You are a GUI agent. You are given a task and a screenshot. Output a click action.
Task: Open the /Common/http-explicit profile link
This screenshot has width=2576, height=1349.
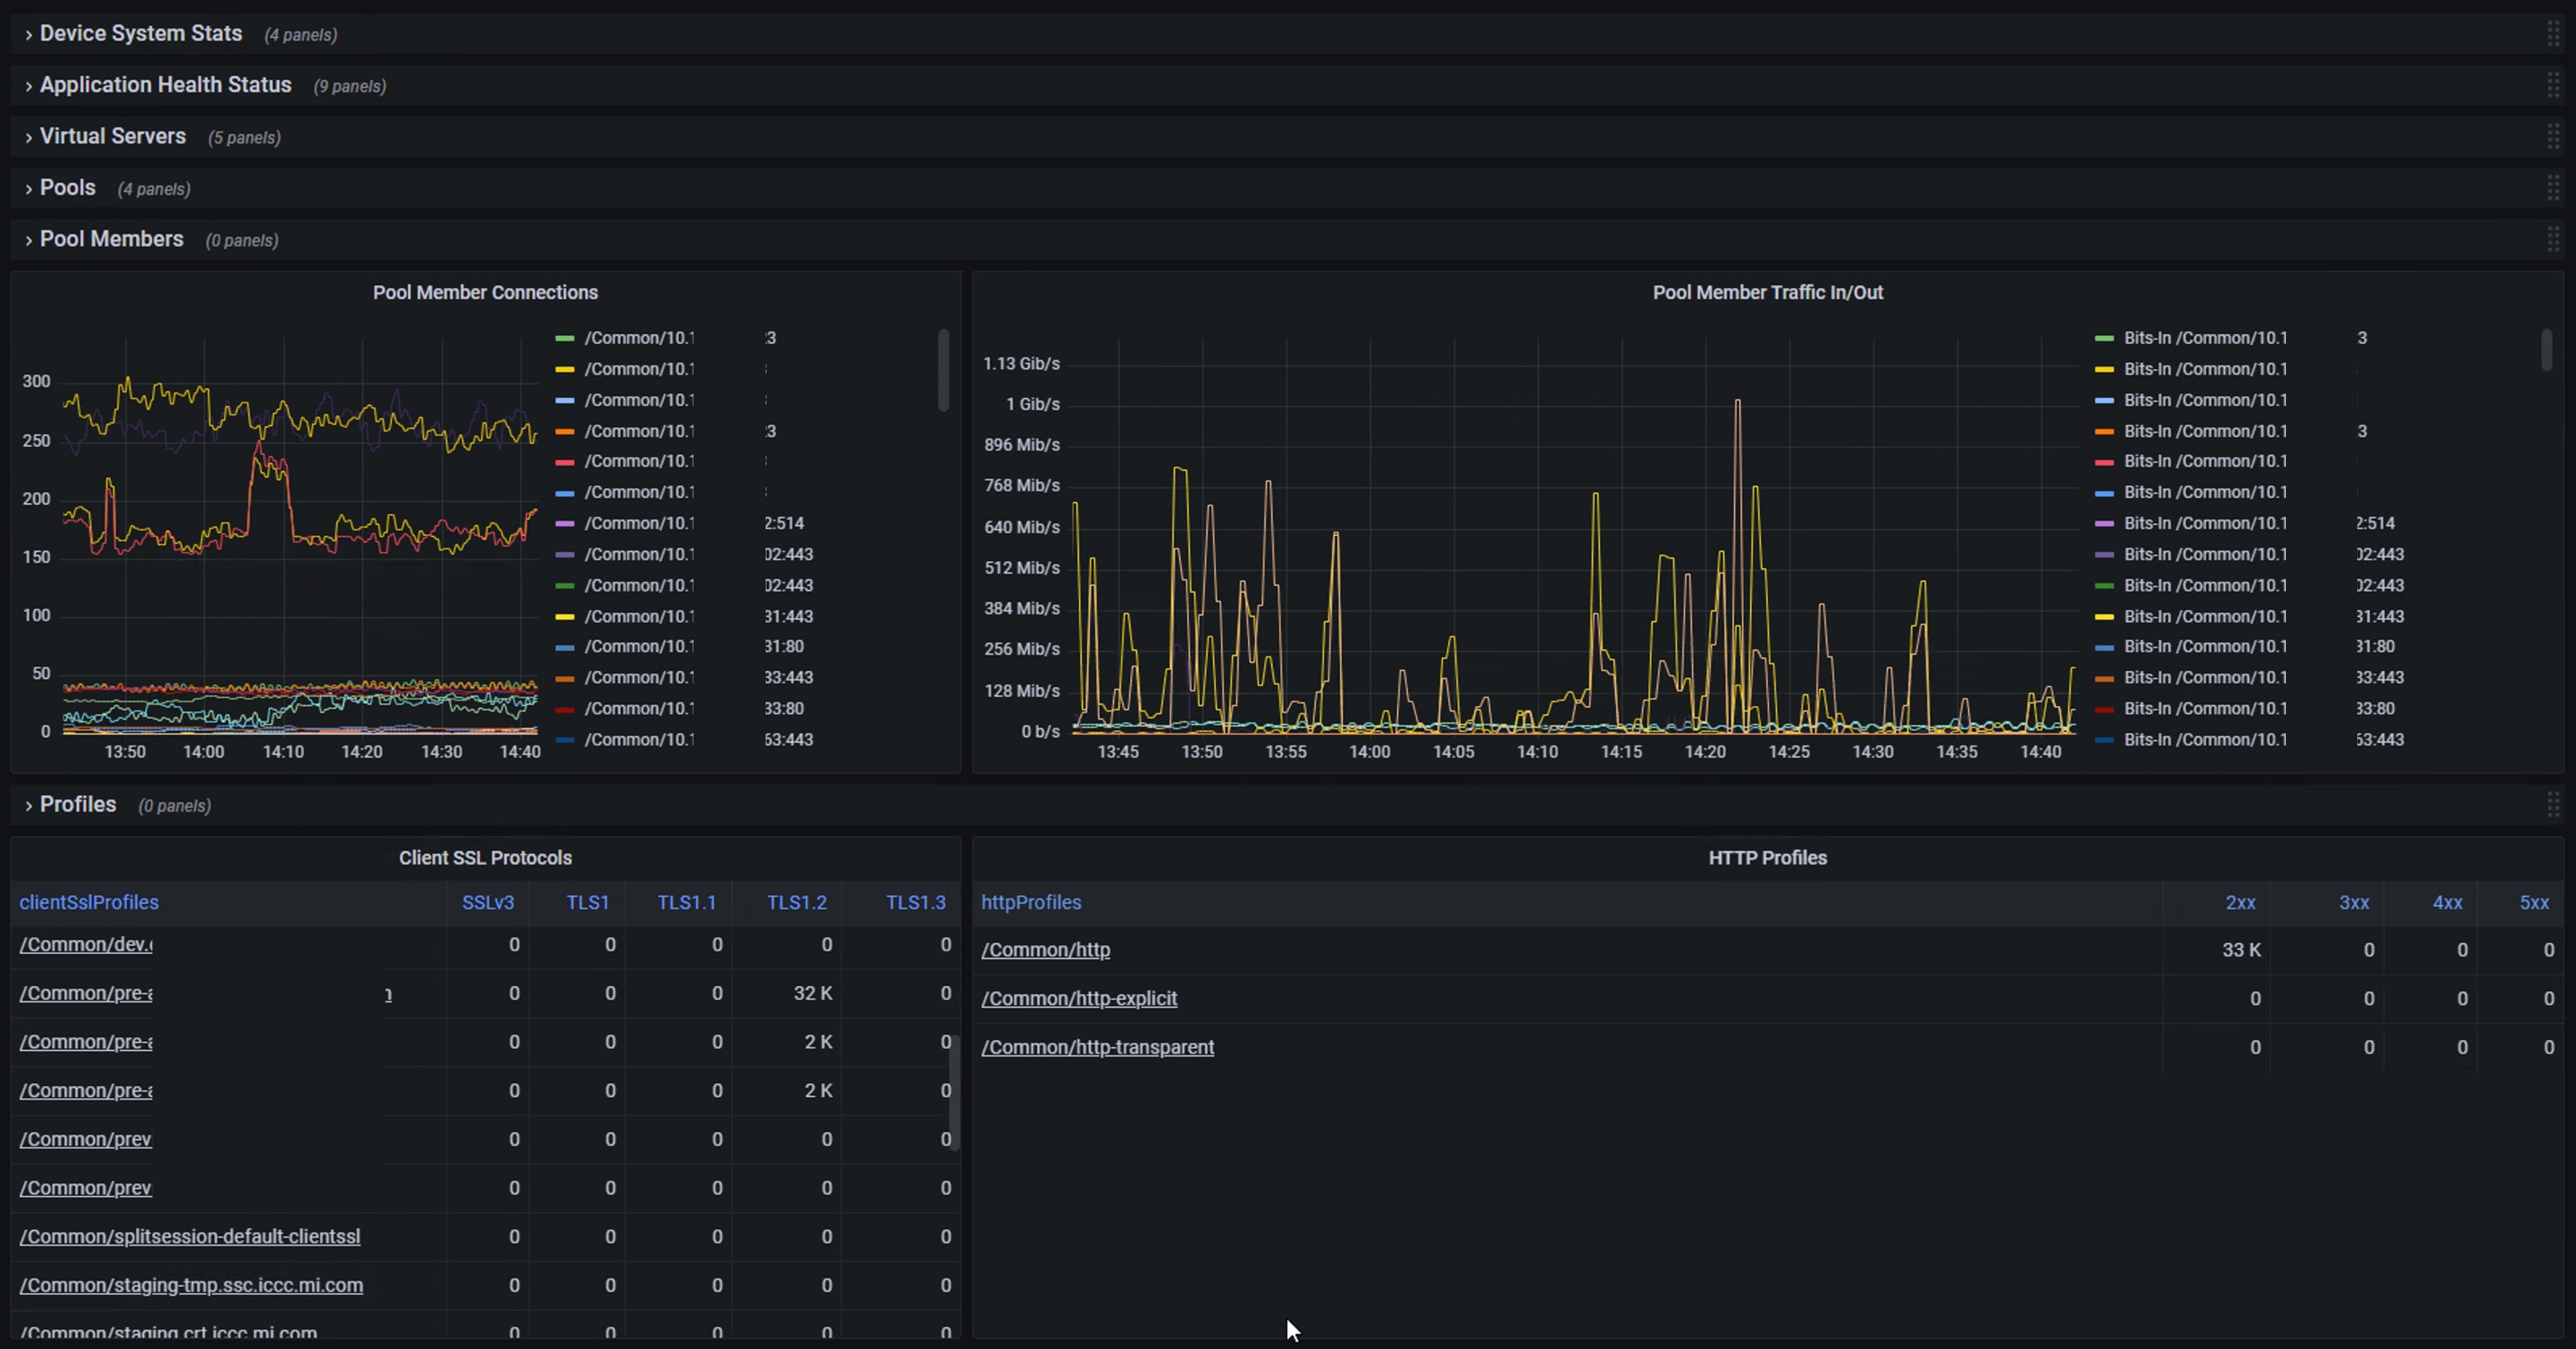click(x=1078, y=998)
